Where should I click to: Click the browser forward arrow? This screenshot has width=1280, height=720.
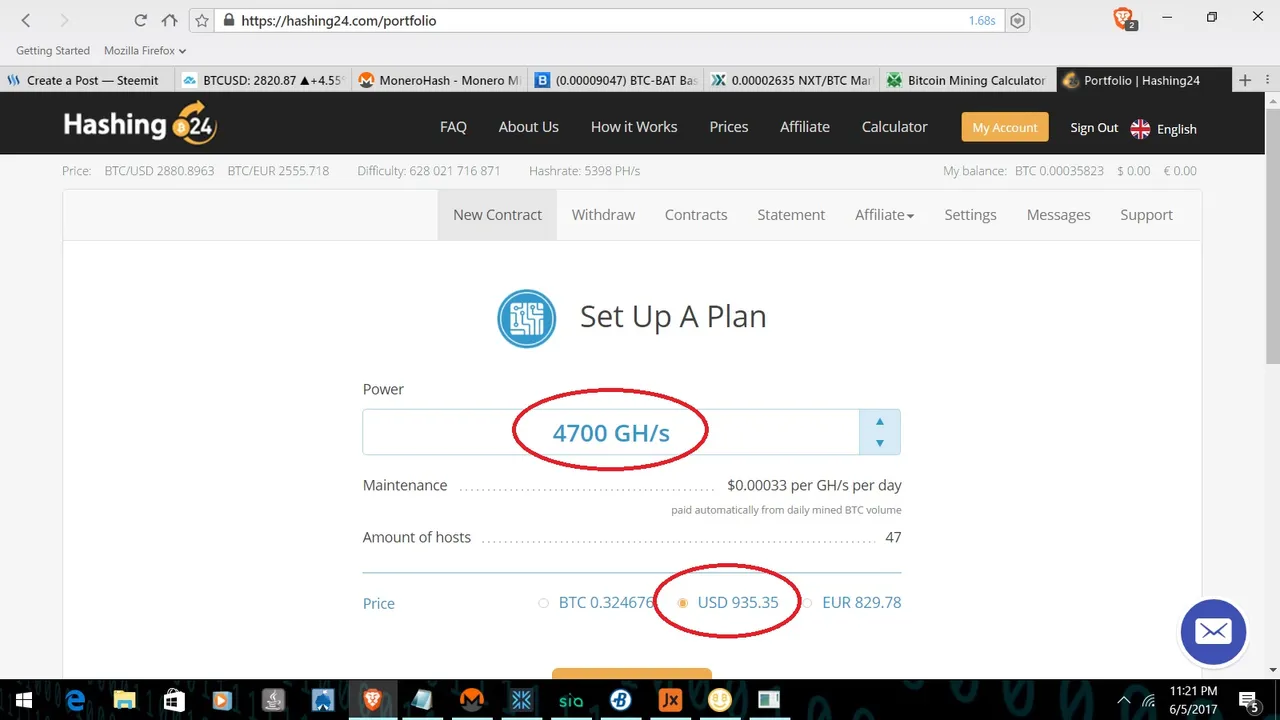[x=64, y=20]
